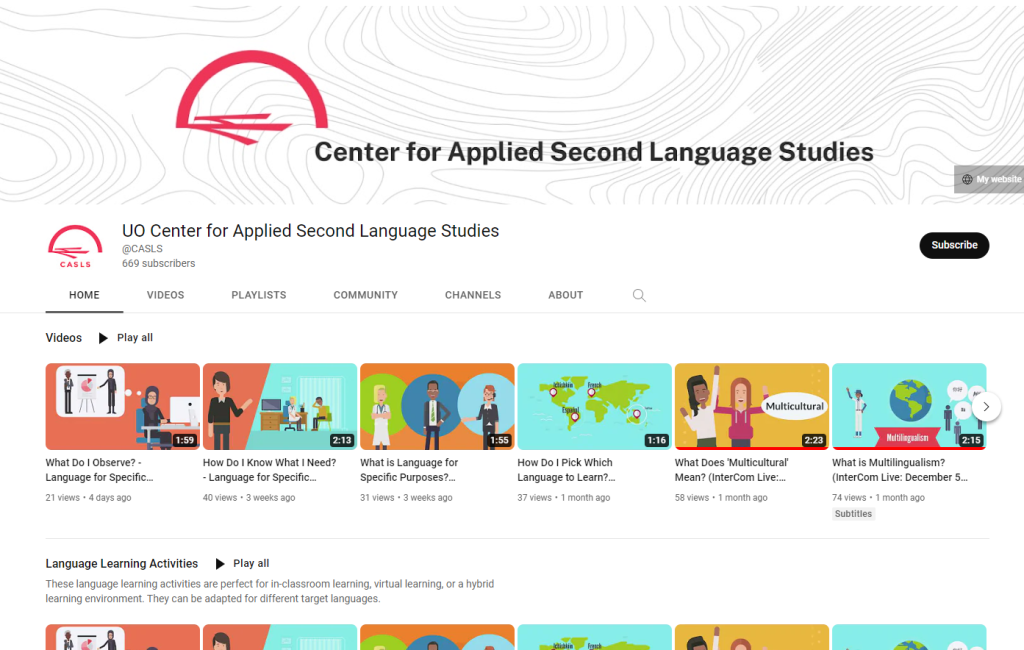Click the channel name UO Center for Applied Second Language Studies
Image resolution: width=1024 pixels, height=650 pixels.
(x=310, y=231)
